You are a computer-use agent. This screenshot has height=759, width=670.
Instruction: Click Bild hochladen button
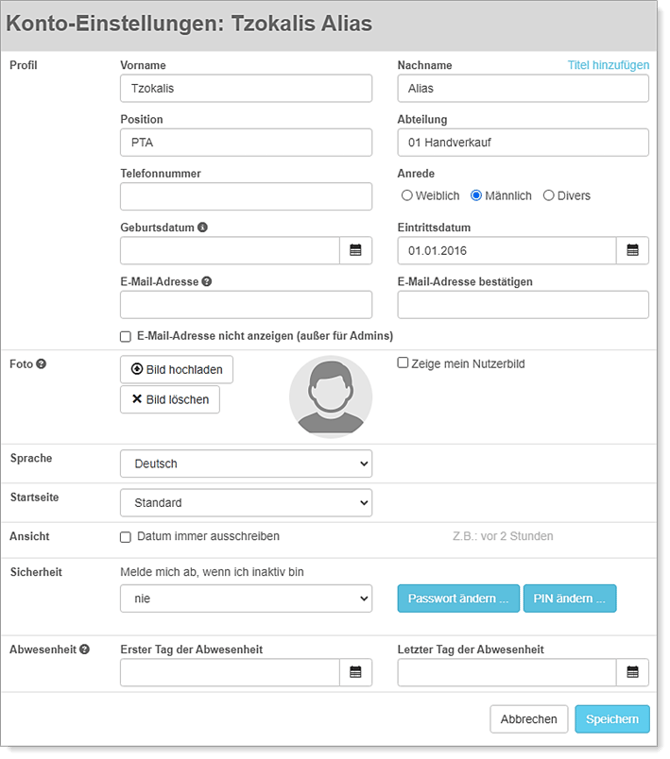pyautogui.click(x=177, y=369)
